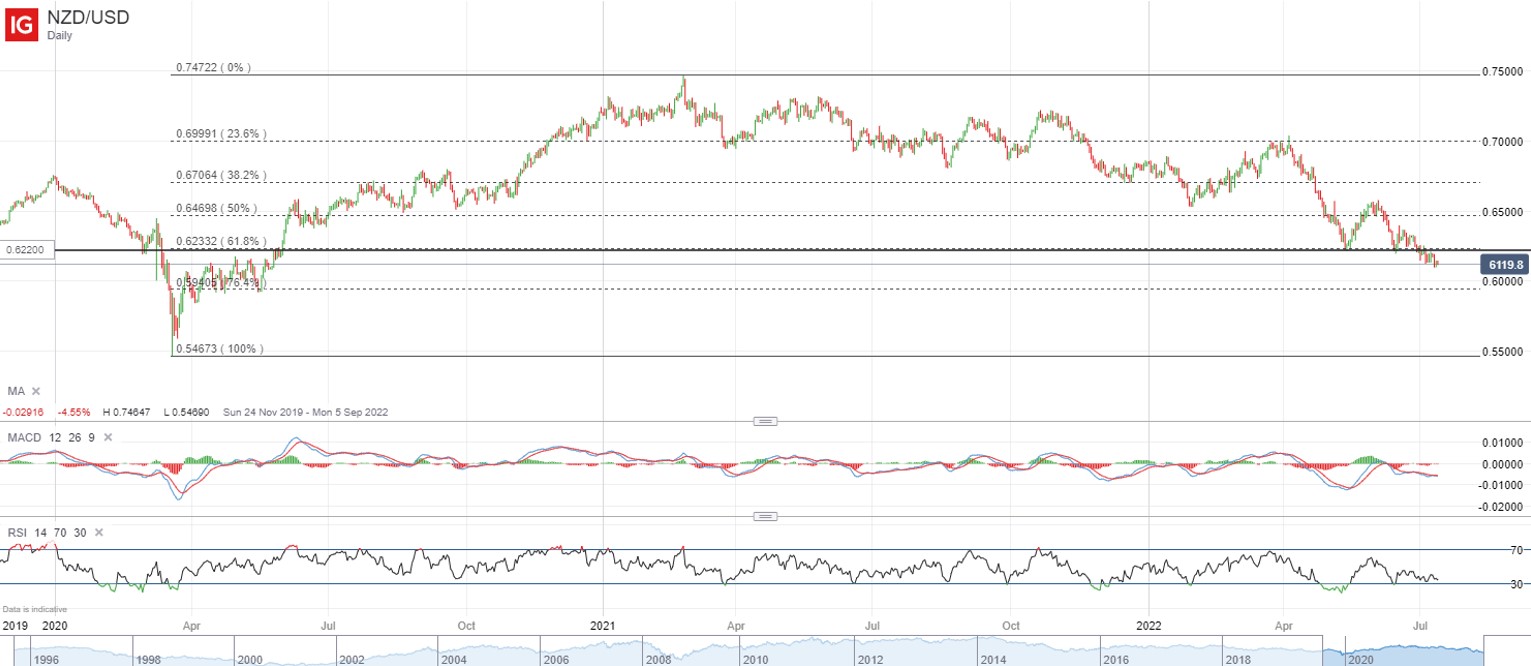This screenshot has width=1531, height=666.
Task: Click the red IG logo
Action: (23, 23)
